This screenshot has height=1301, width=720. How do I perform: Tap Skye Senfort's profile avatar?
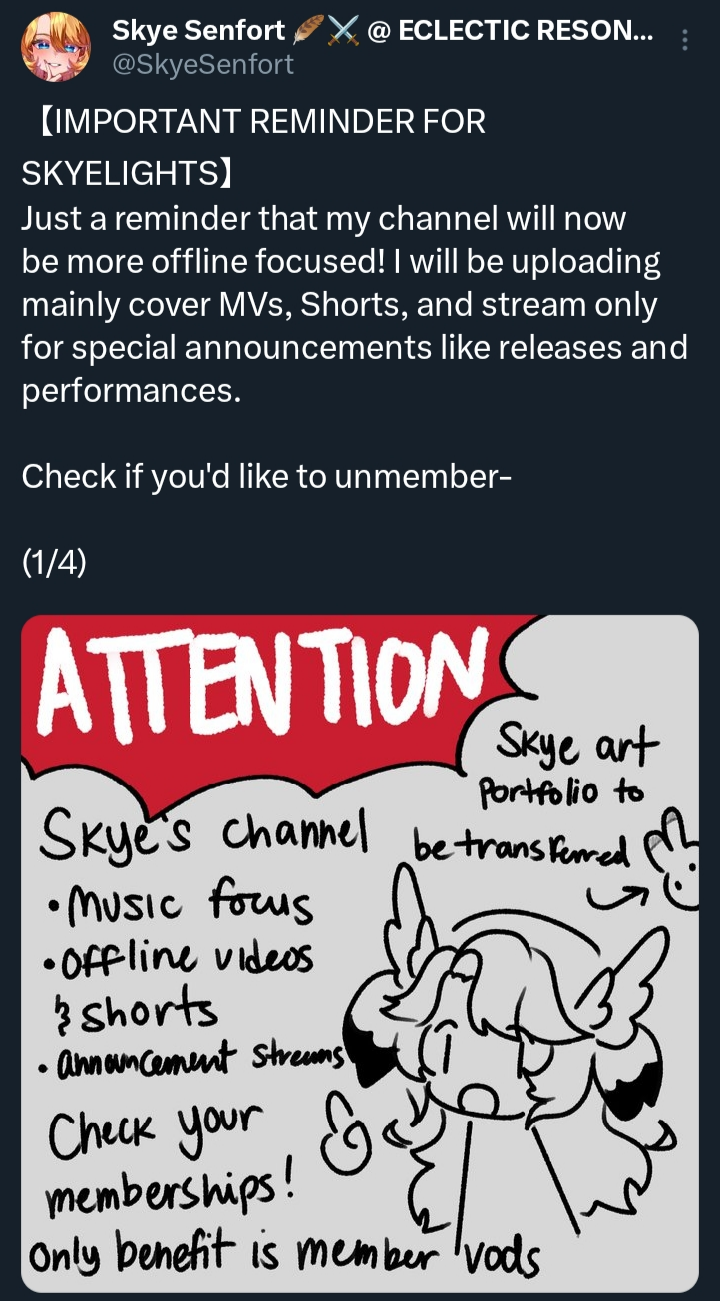pos(56,47)
